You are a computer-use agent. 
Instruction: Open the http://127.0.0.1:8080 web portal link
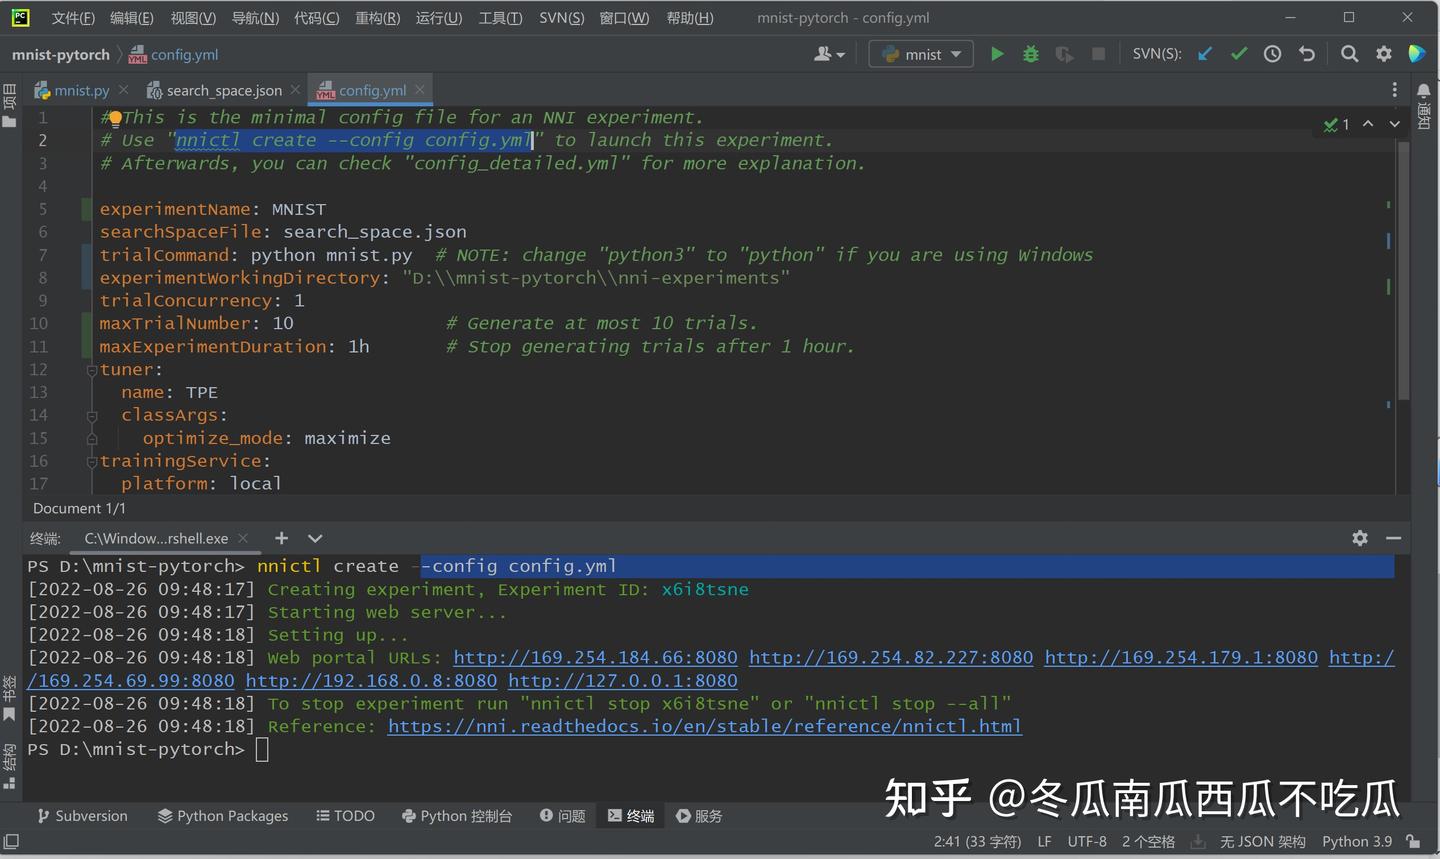622,680
